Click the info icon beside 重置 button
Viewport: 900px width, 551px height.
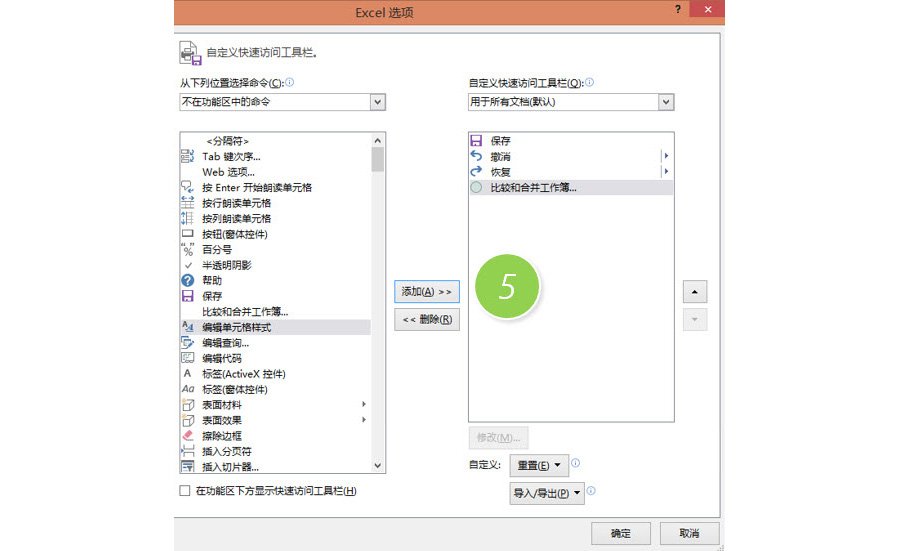[575, 463]
